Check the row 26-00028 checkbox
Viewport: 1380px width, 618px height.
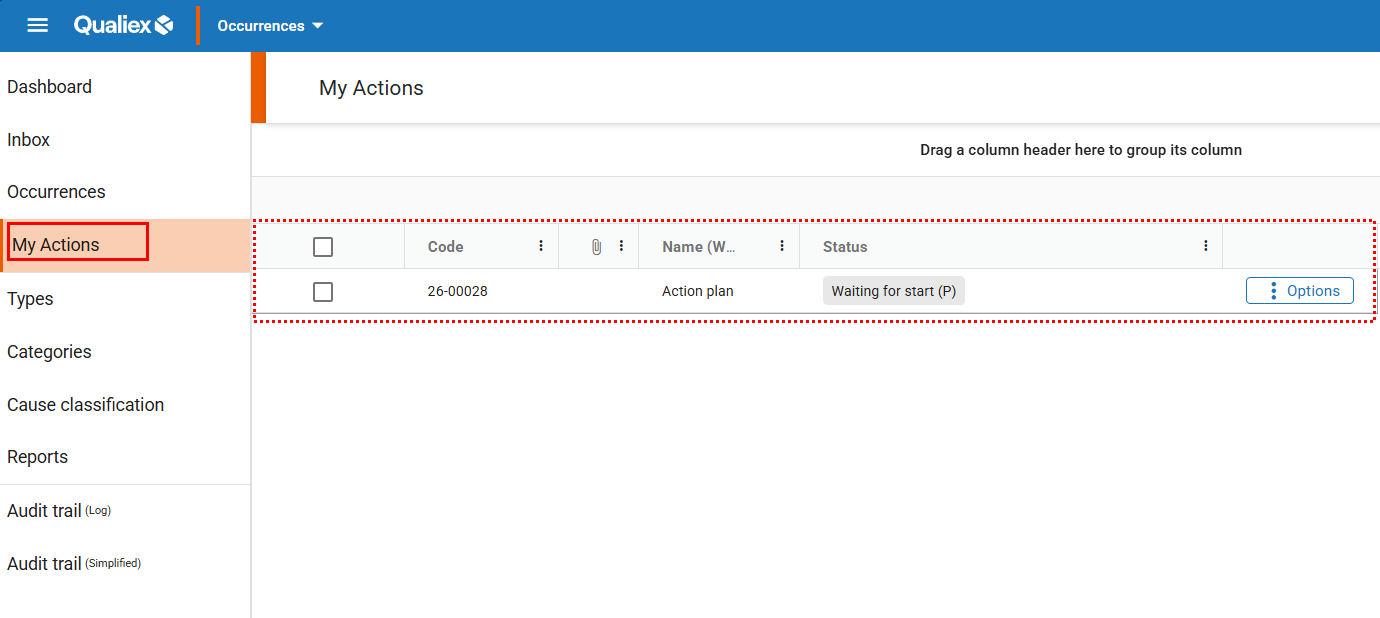point(323,291)
